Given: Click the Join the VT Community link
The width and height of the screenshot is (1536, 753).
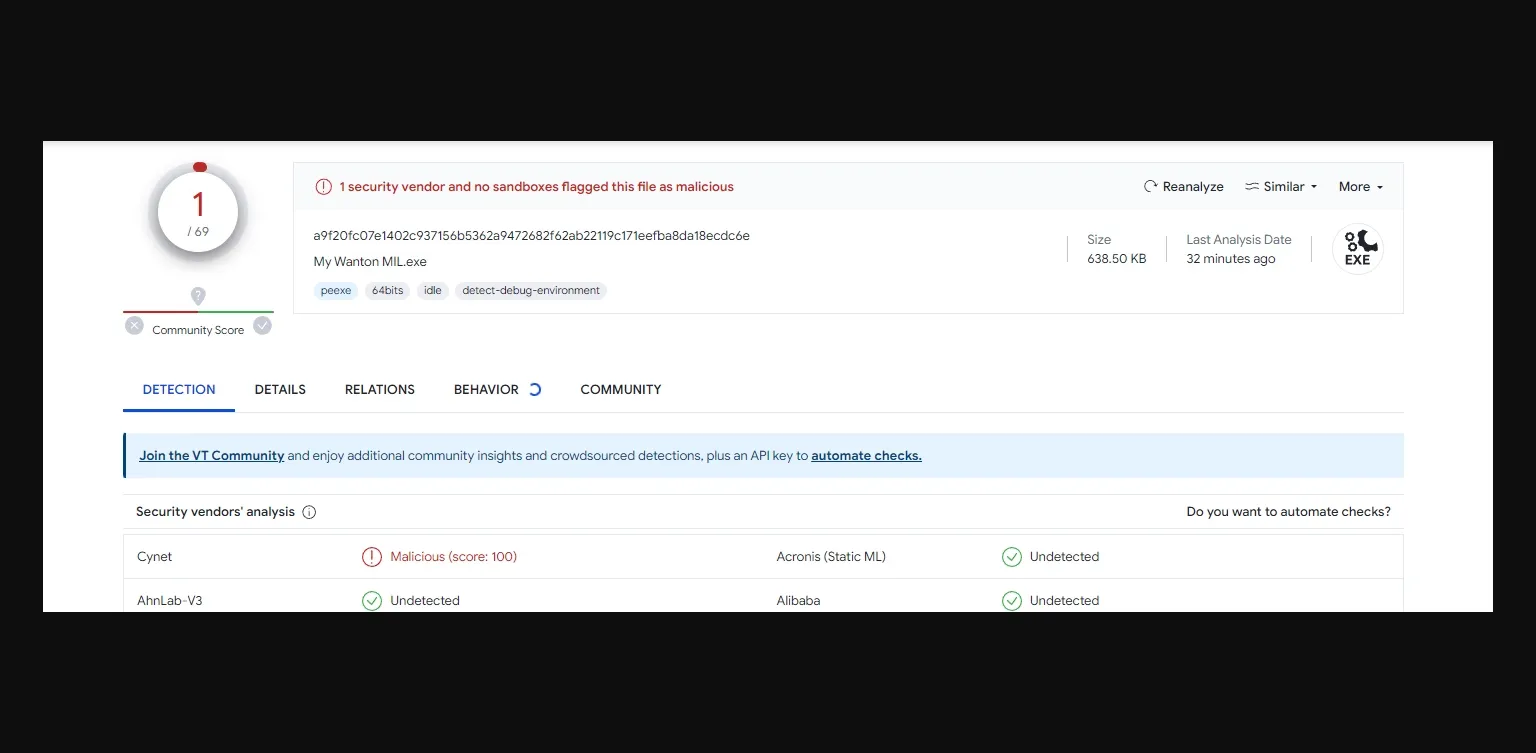Looking at the screenshot, I should [212, 456].
